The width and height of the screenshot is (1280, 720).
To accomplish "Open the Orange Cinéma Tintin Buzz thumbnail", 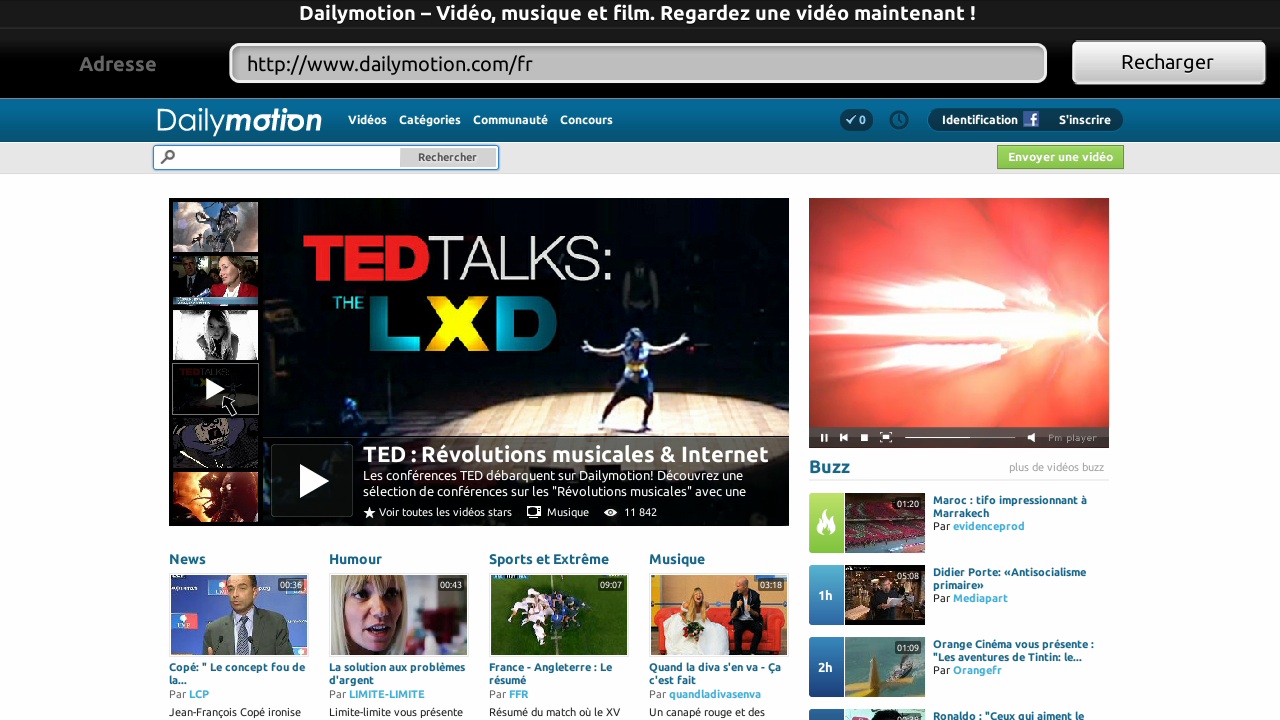I will click(885, 667).
